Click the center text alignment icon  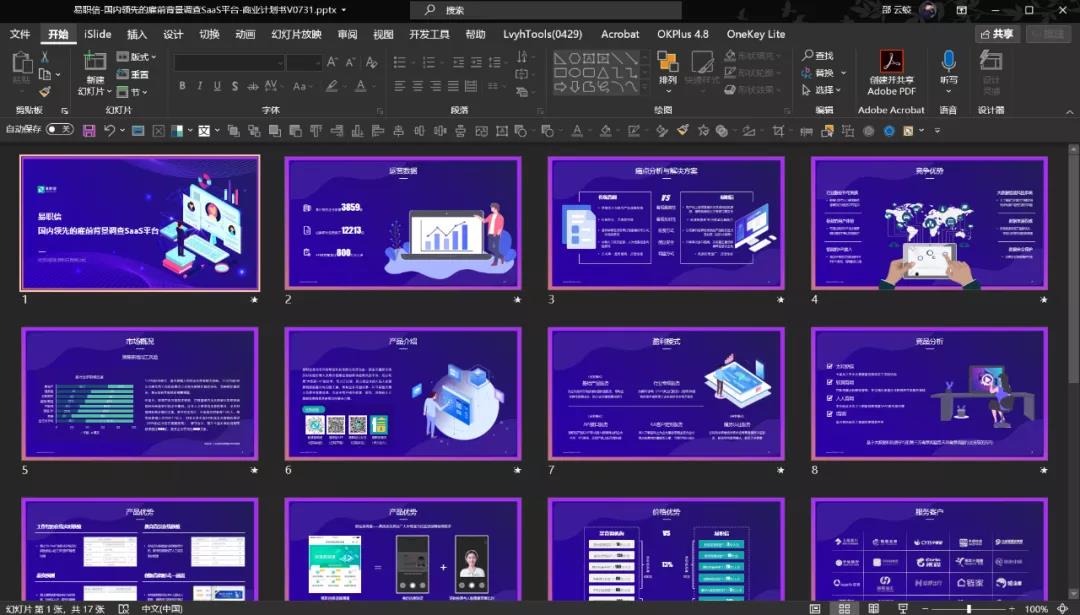(417, 86)
